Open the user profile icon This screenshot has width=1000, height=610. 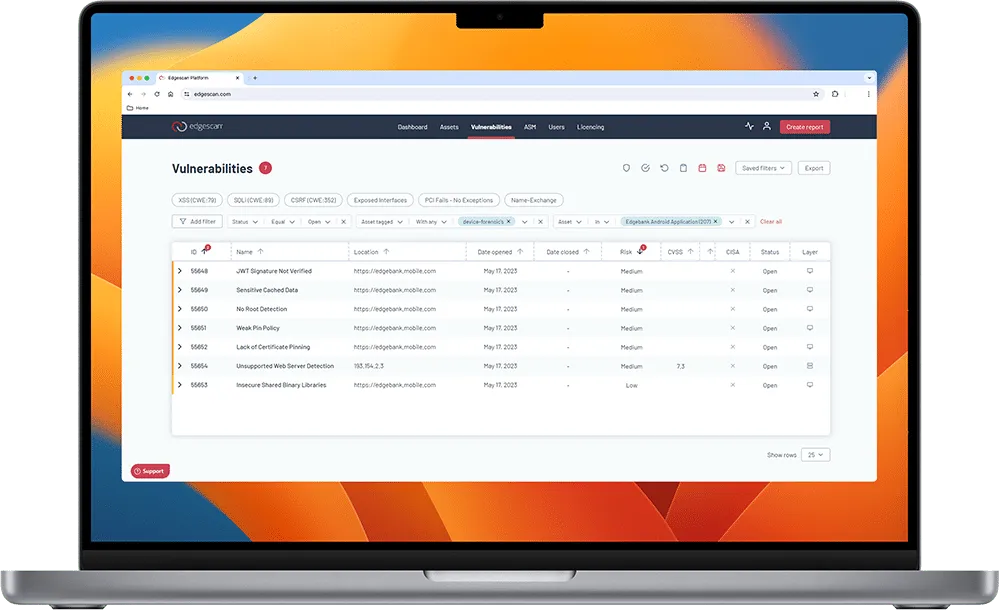click(x=767, y=126)
